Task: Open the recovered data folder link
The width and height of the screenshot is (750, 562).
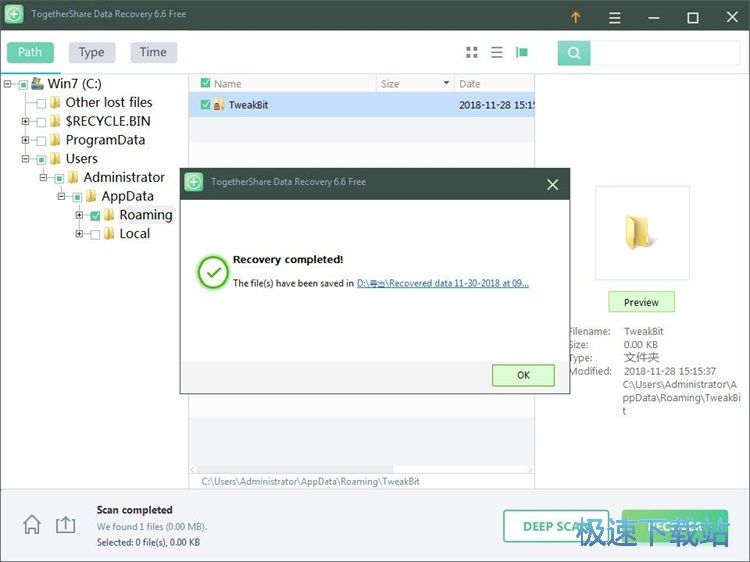Action: tap(443, 283)
